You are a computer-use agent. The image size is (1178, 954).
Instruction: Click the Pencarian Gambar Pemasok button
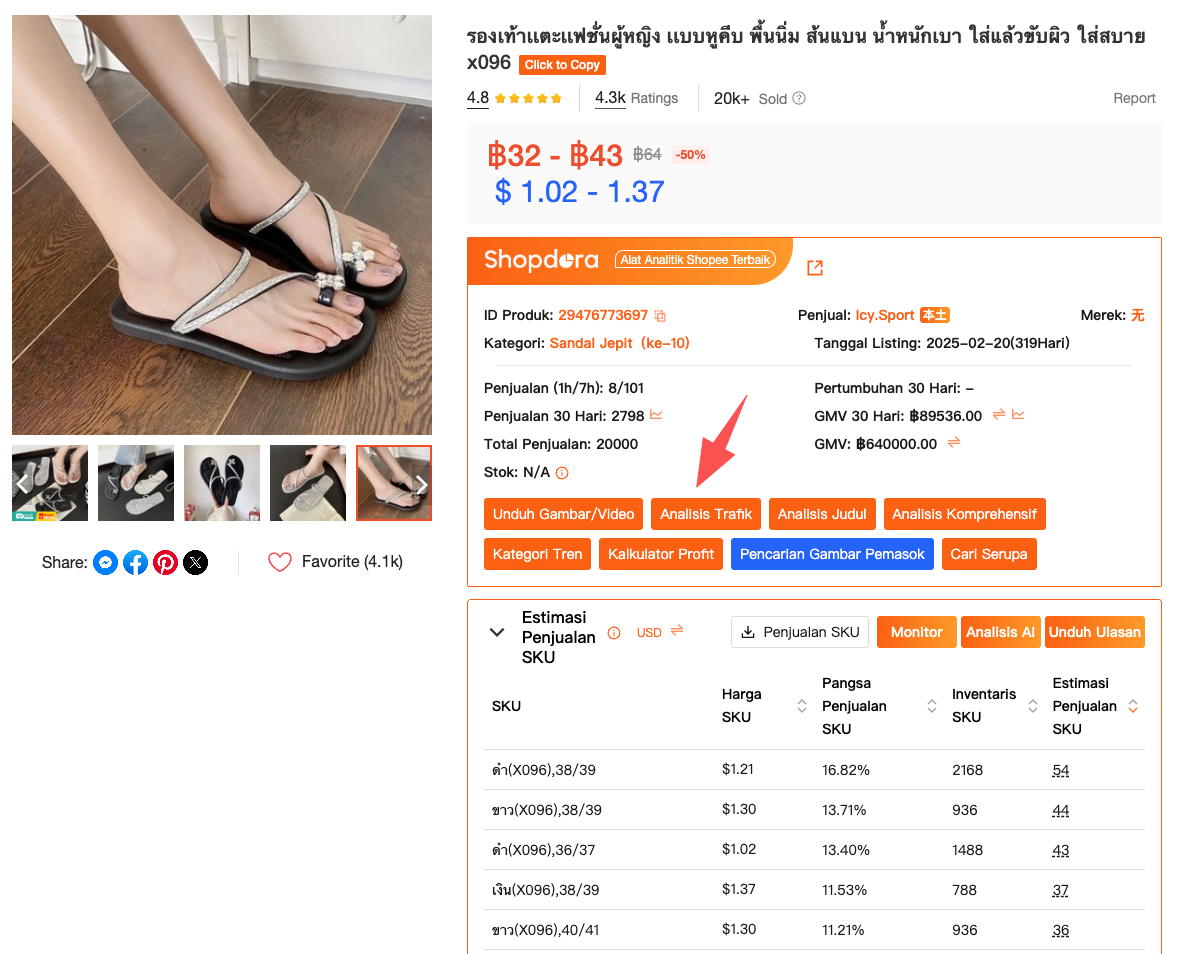click(832, 554)
